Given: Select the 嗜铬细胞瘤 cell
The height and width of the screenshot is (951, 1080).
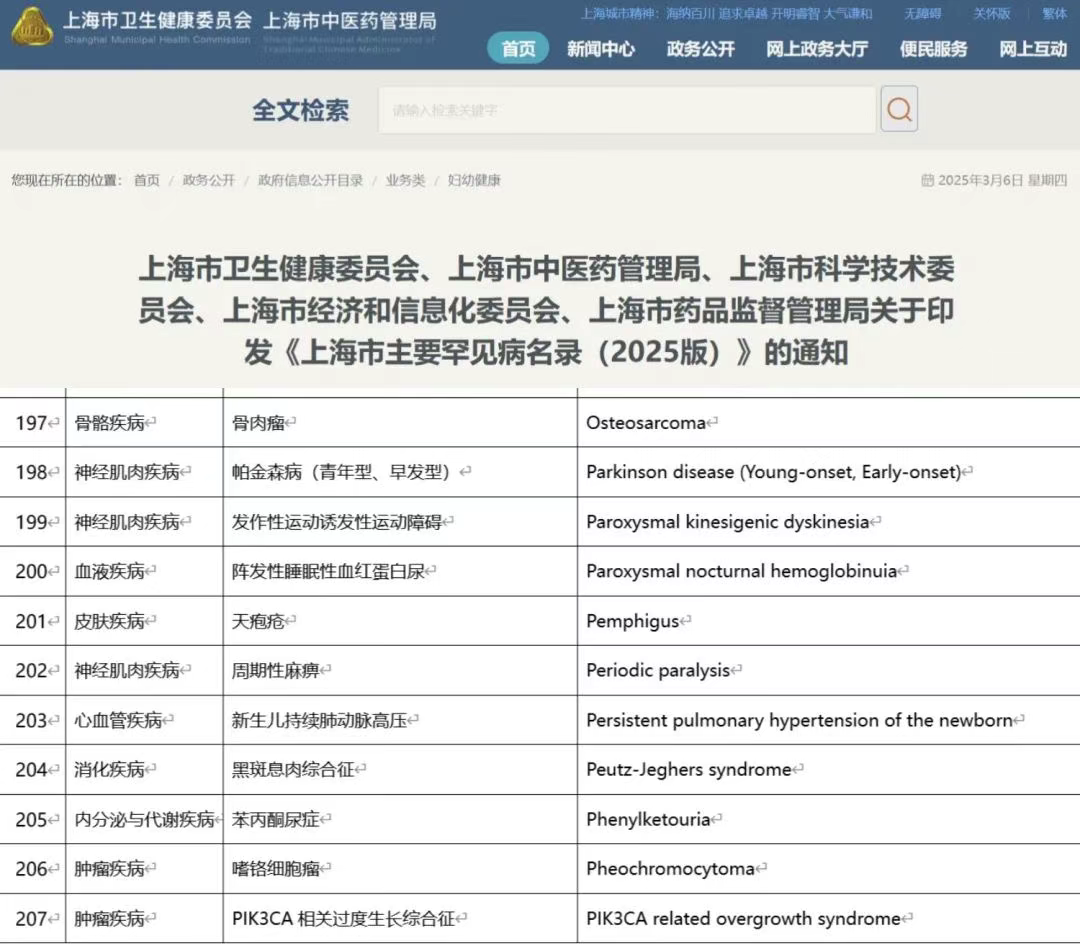Looking at the screenshot, I should (400, 869).
